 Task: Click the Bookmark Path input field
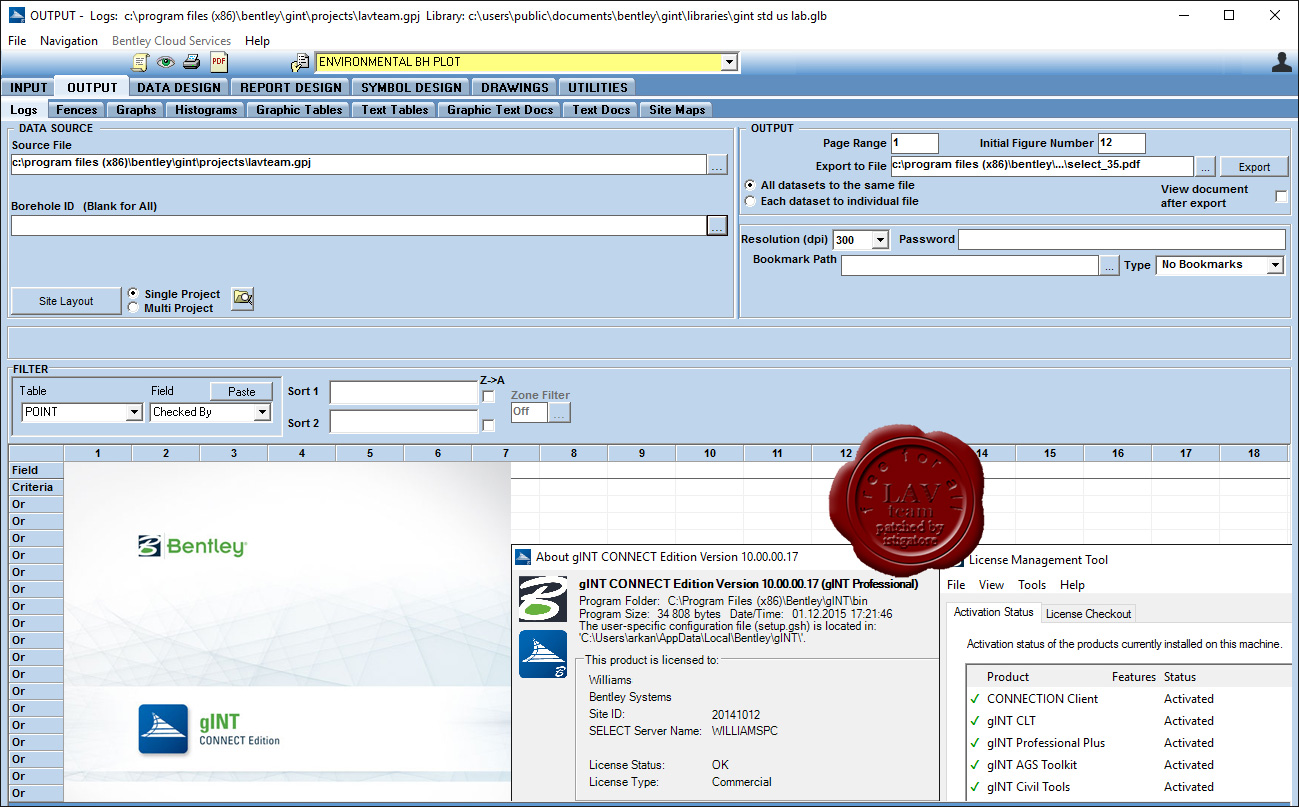(x=970, y=266)
